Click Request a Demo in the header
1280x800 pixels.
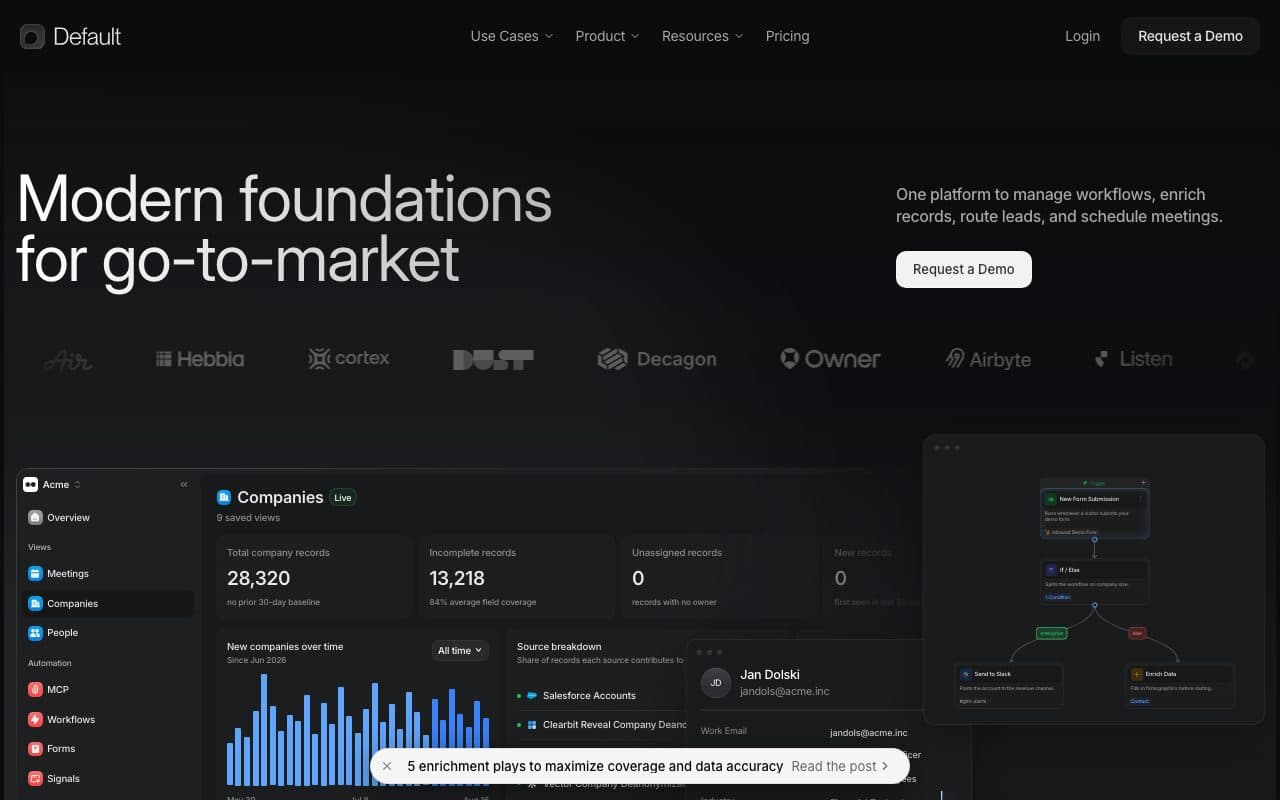point(1190,36)
